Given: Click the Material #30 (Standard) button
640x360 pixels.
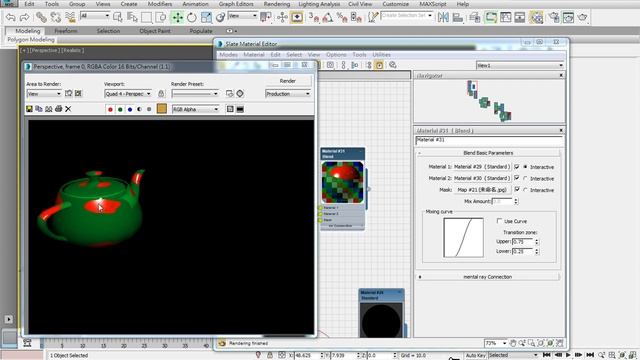Looking at the screenshot, I should pyautogui.click(x=482, y=178).
